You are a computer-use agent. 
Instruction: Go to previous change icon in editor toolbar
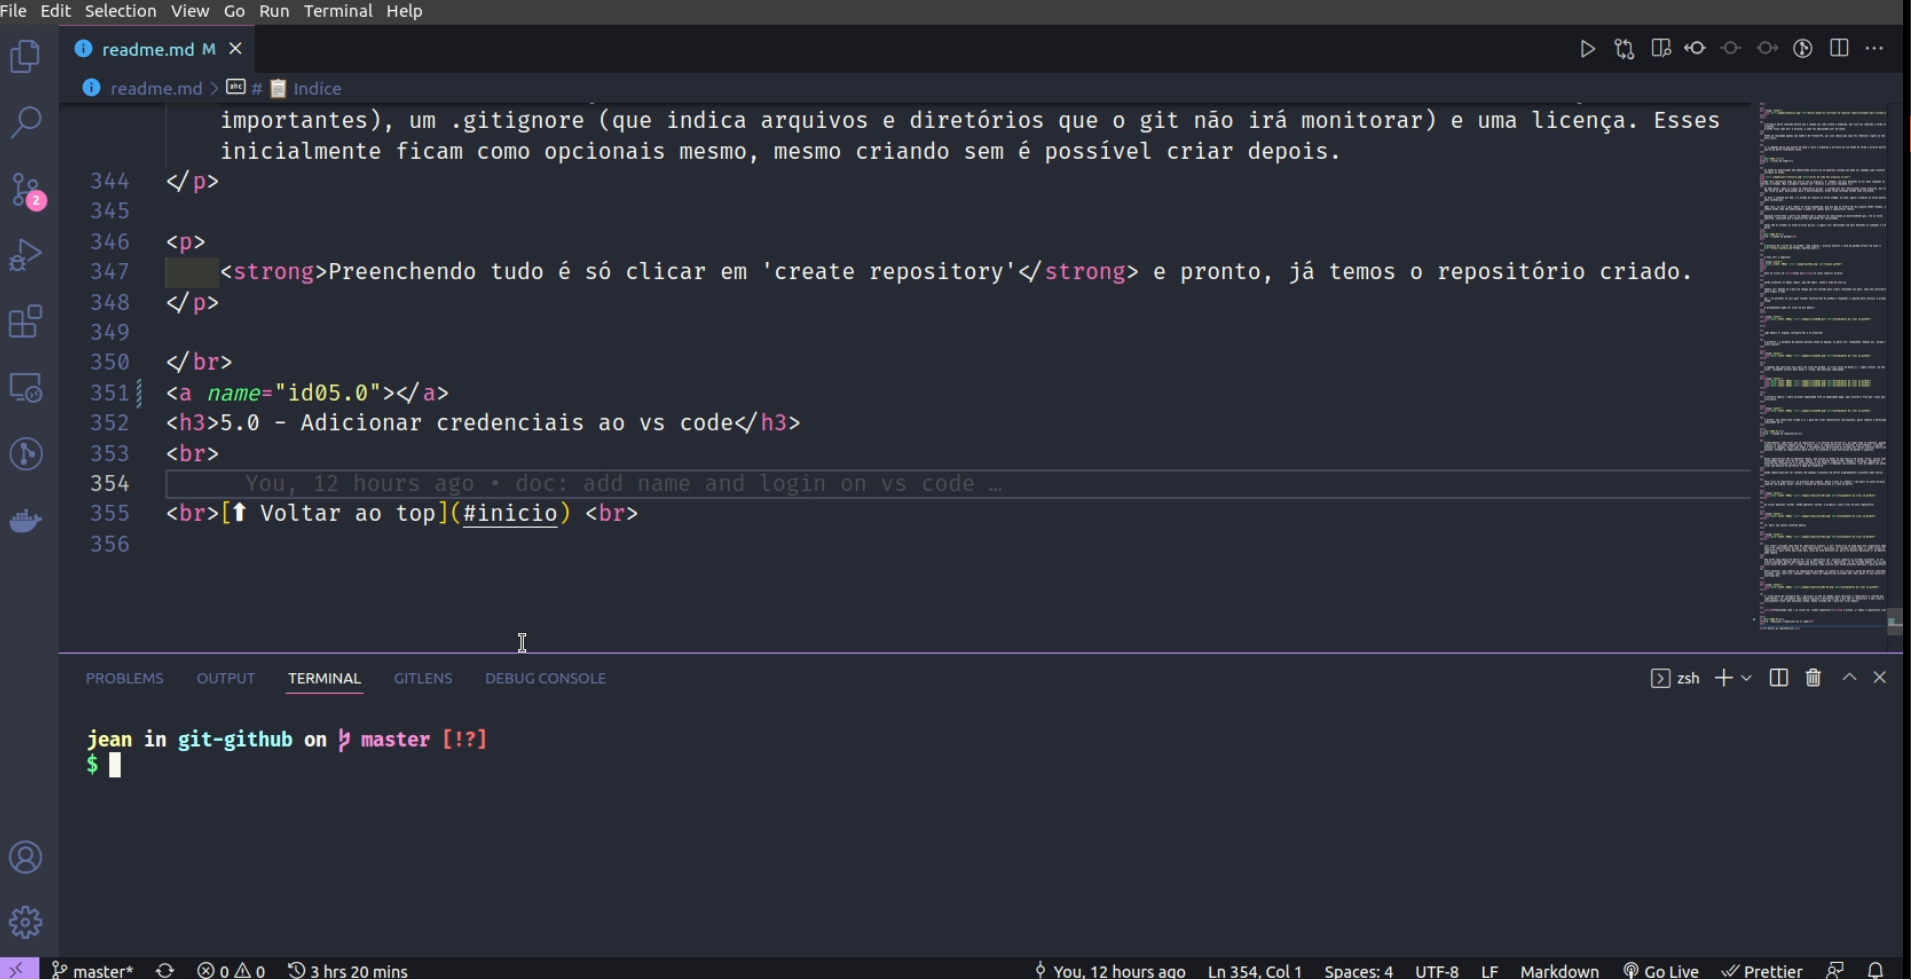pos(1731,48)
